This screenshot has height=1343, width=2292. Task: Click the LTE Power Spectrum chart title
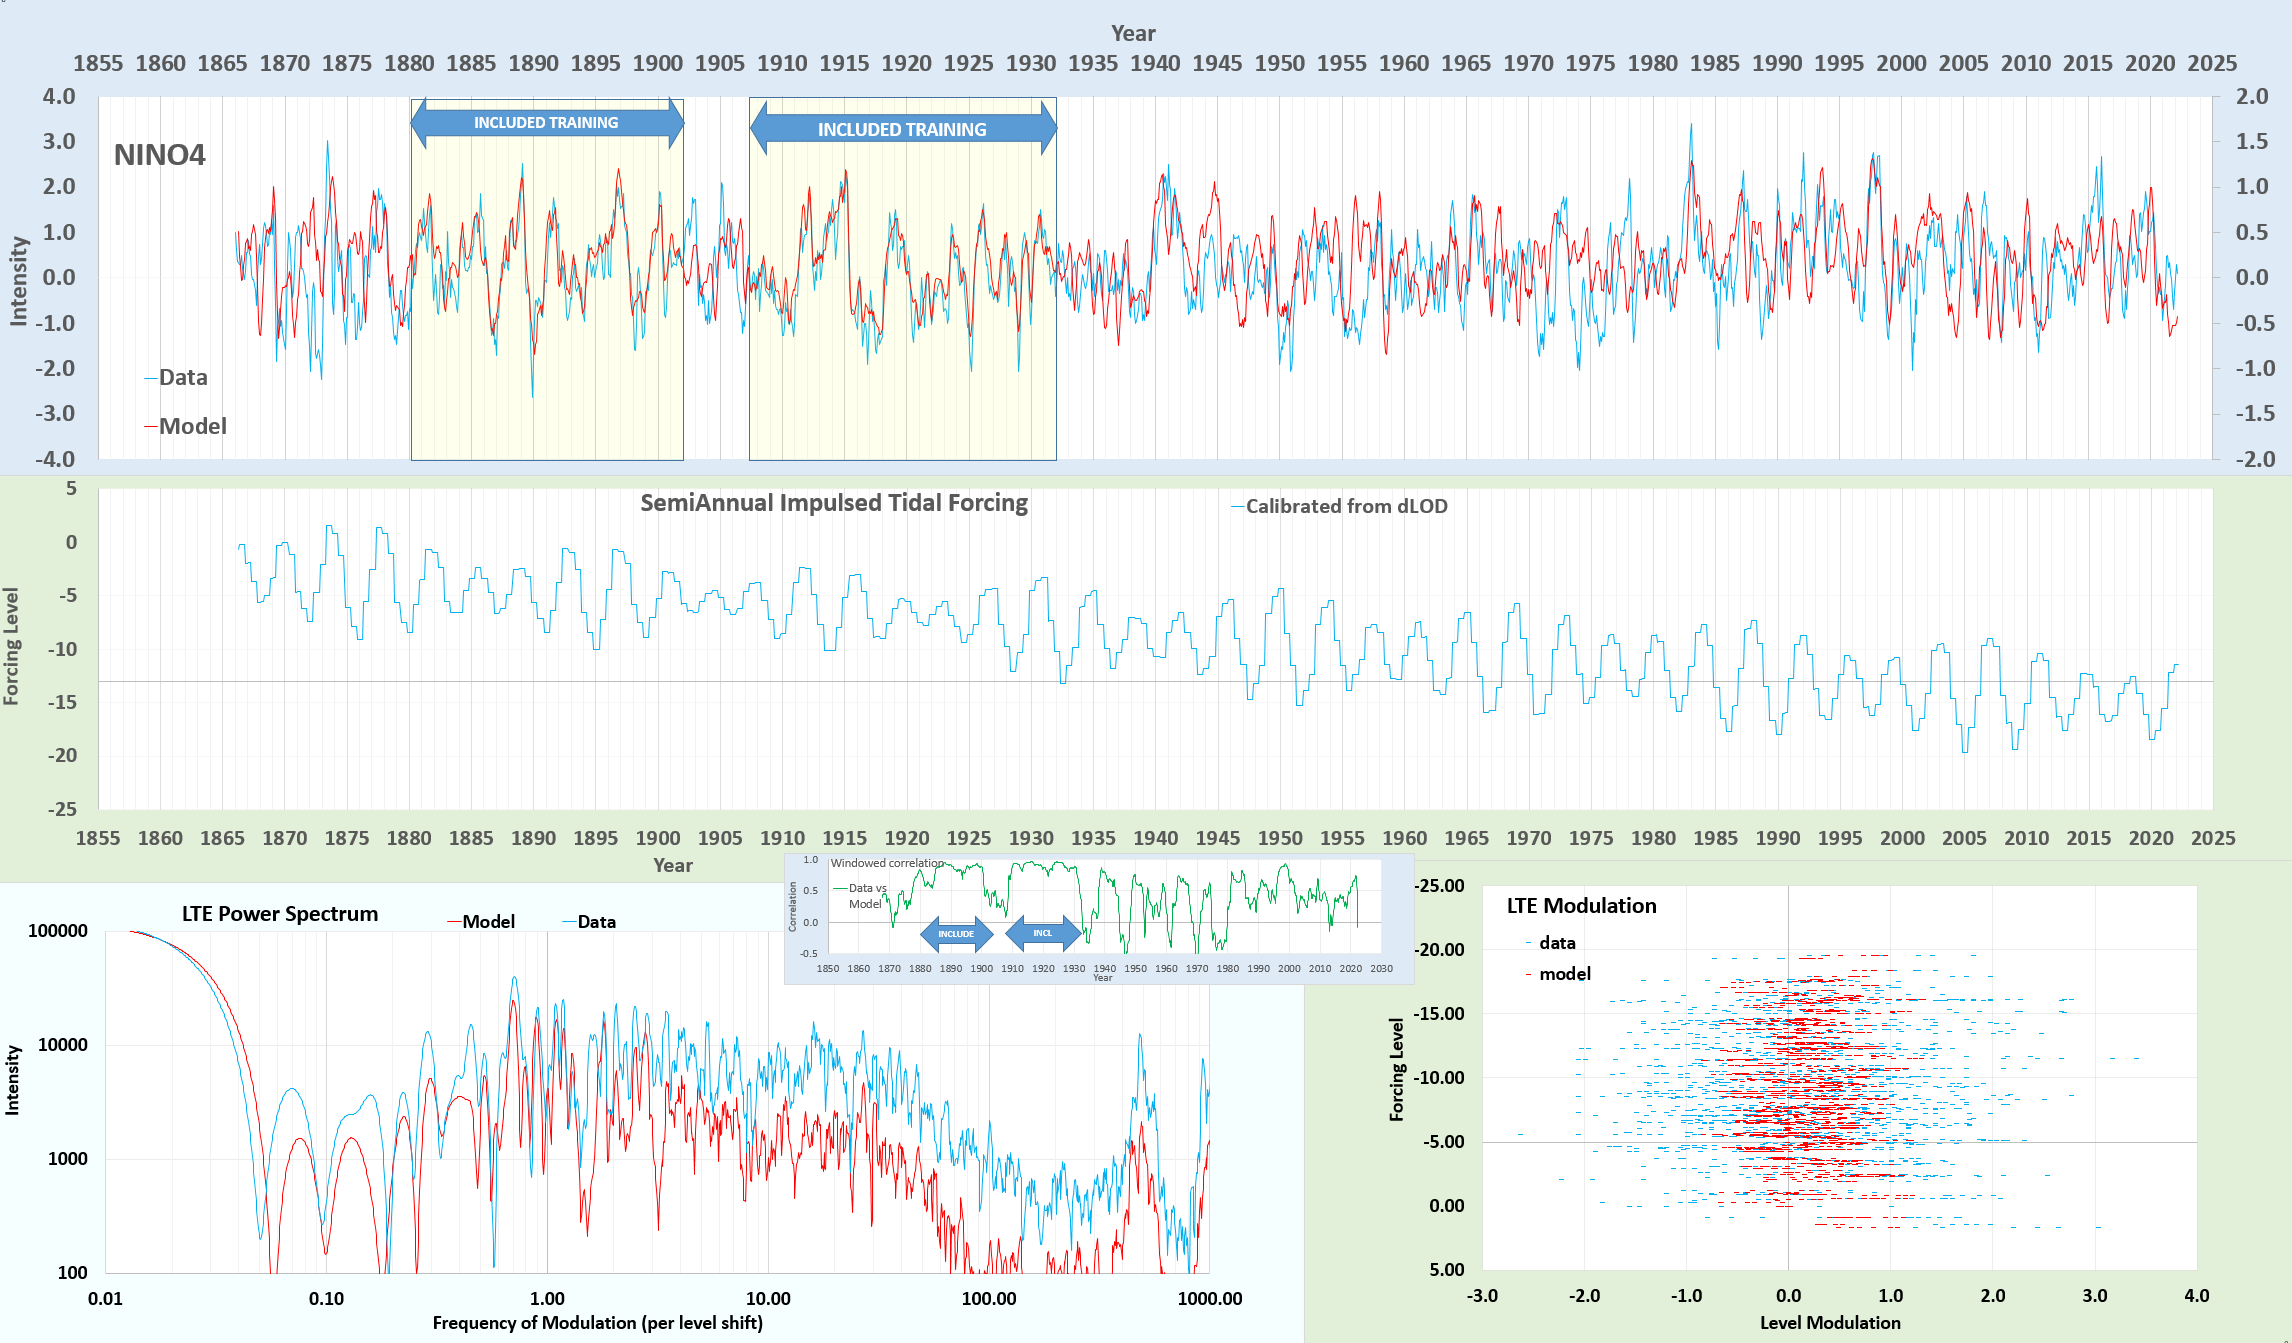click(x=280, y=913)
